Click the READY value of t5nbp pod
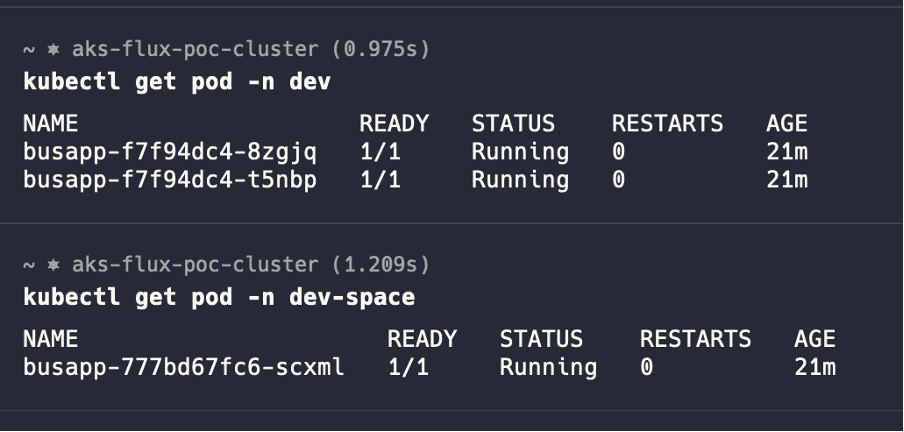The height and width of the screenshot is (432, 904). 381,180
